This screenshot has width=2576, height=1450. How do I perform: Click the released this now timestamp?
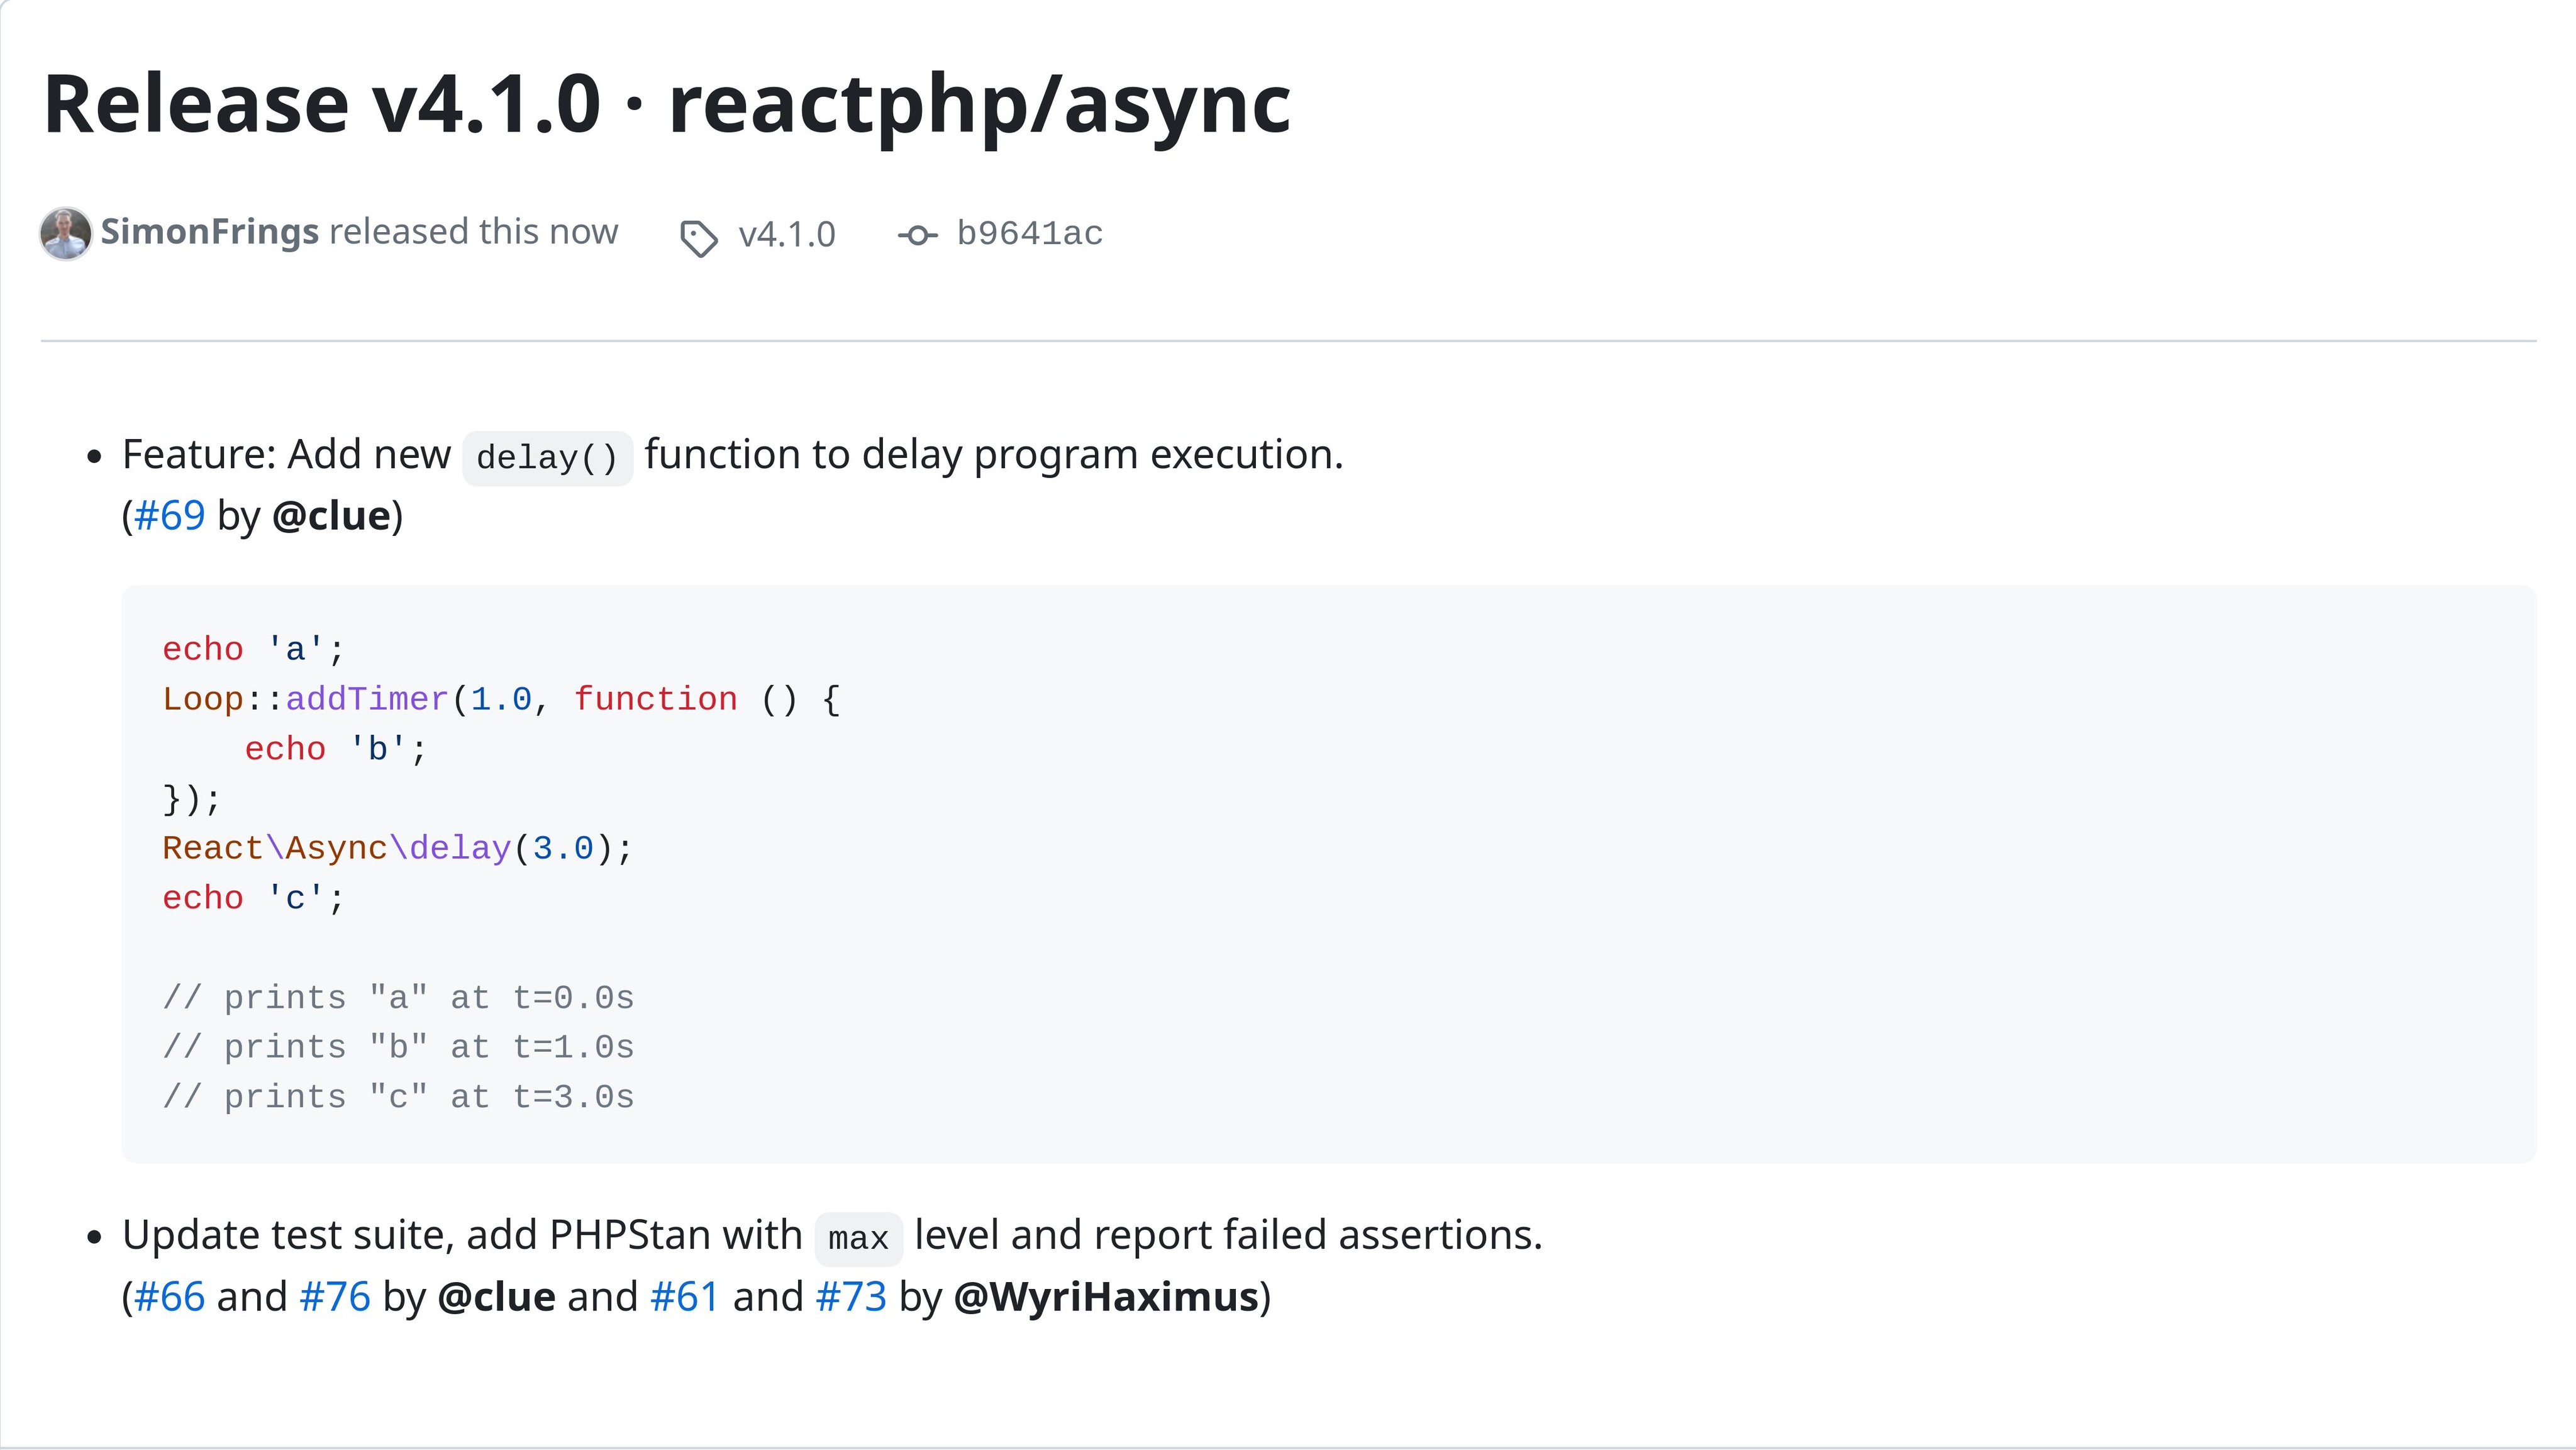click(475, 231)
